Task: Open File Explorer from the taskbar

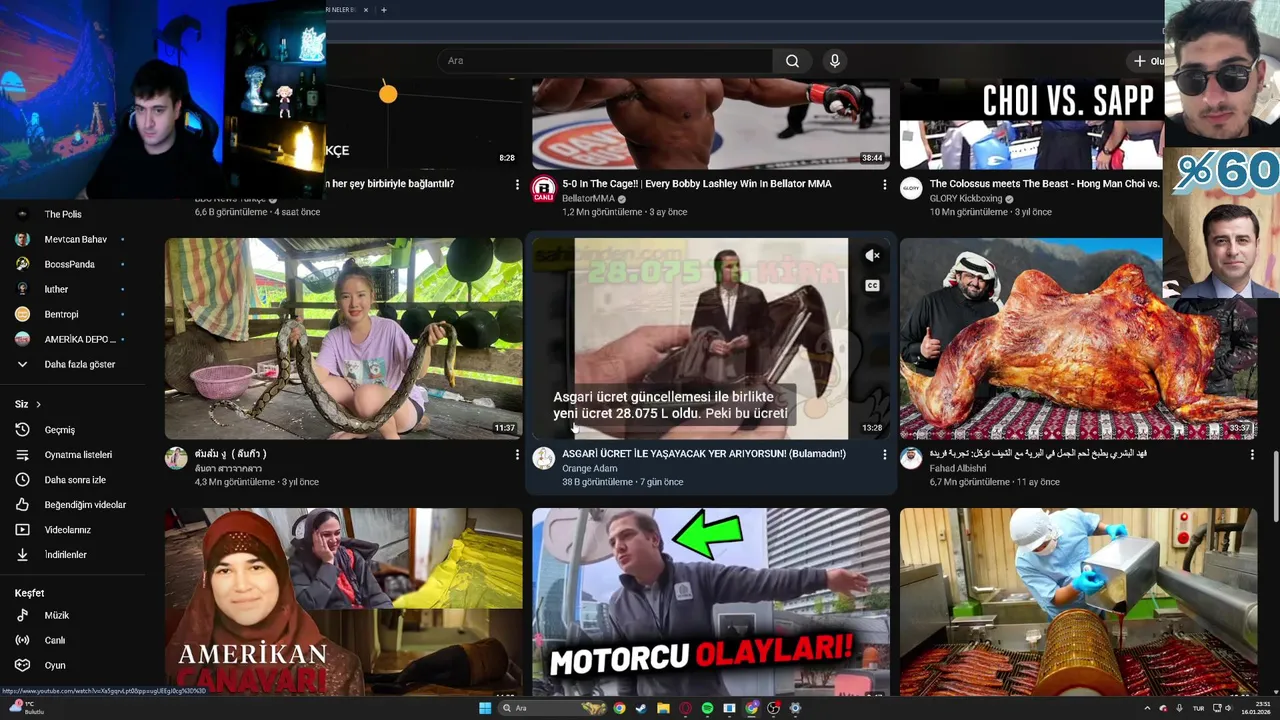Action: pos(663,708)
